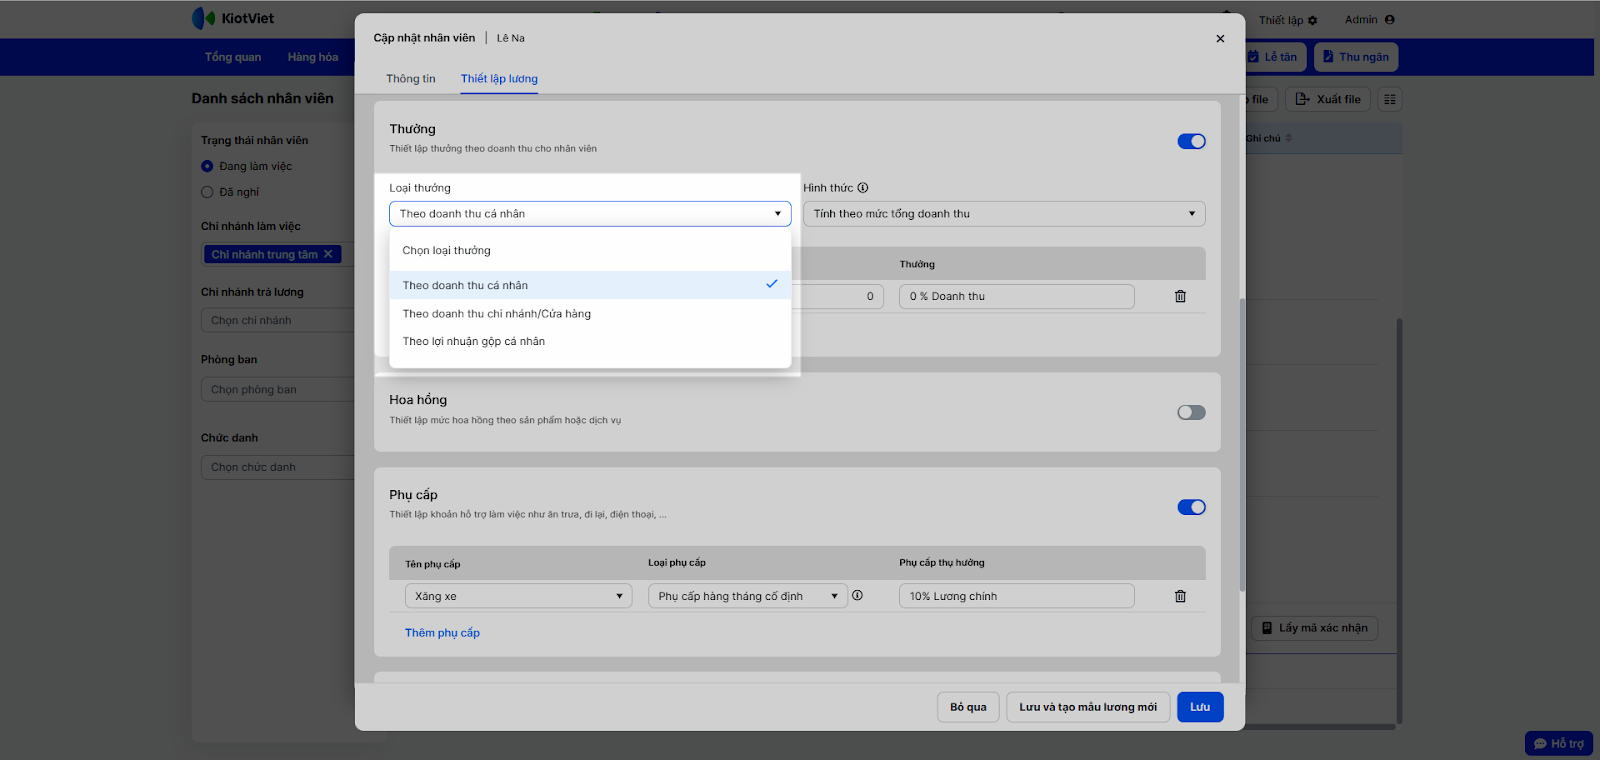Click info icon next to Hình thức

[x=863, y=188]
